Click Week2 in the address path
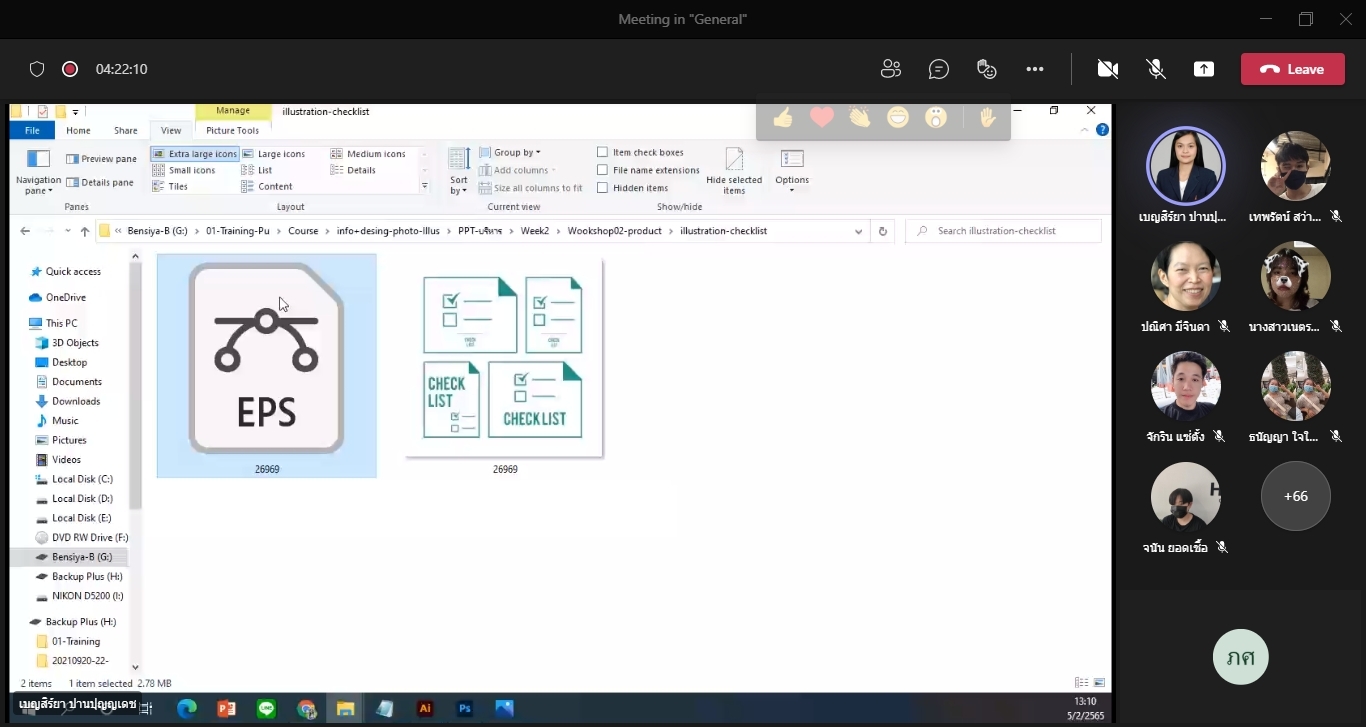 point(534,231)
